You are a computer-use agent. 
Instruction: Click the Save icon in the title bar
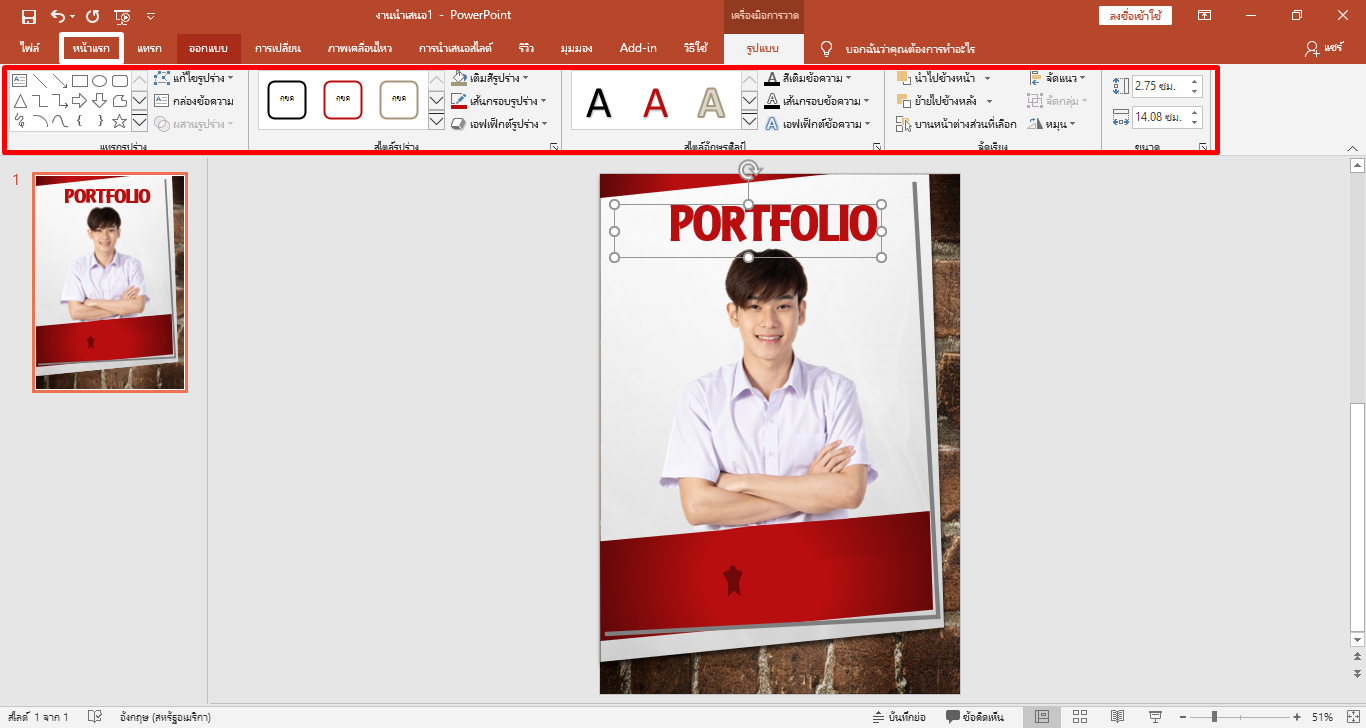[x=28, y=16]
